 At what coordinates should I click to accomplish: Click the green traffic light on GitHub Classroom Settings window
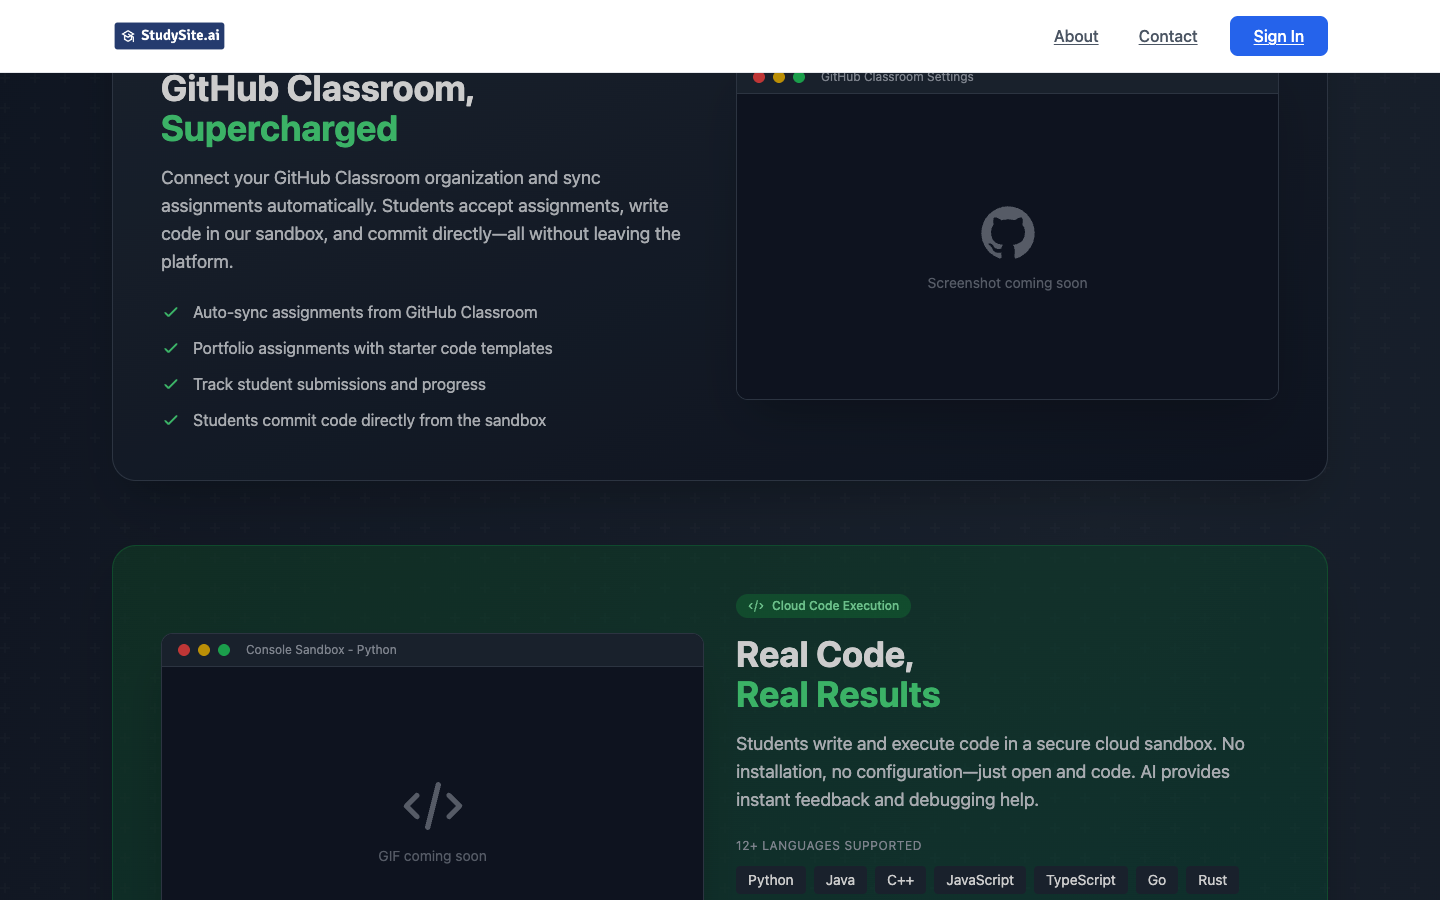point(799,76)
